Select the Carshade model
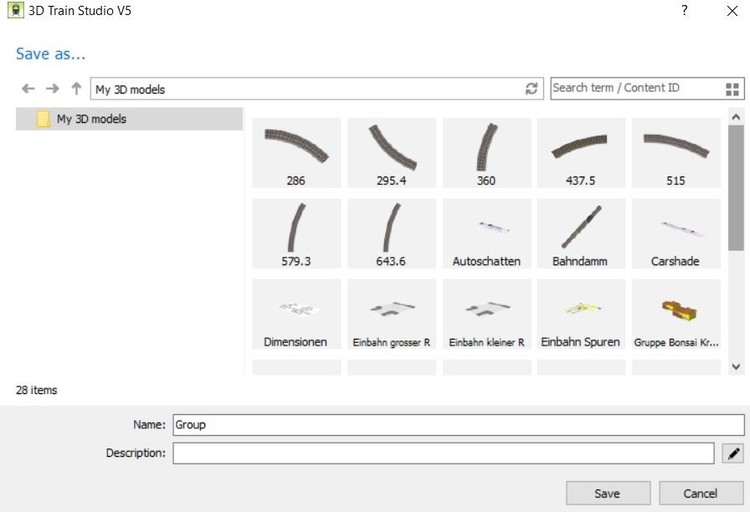 [x=676, y=234]
